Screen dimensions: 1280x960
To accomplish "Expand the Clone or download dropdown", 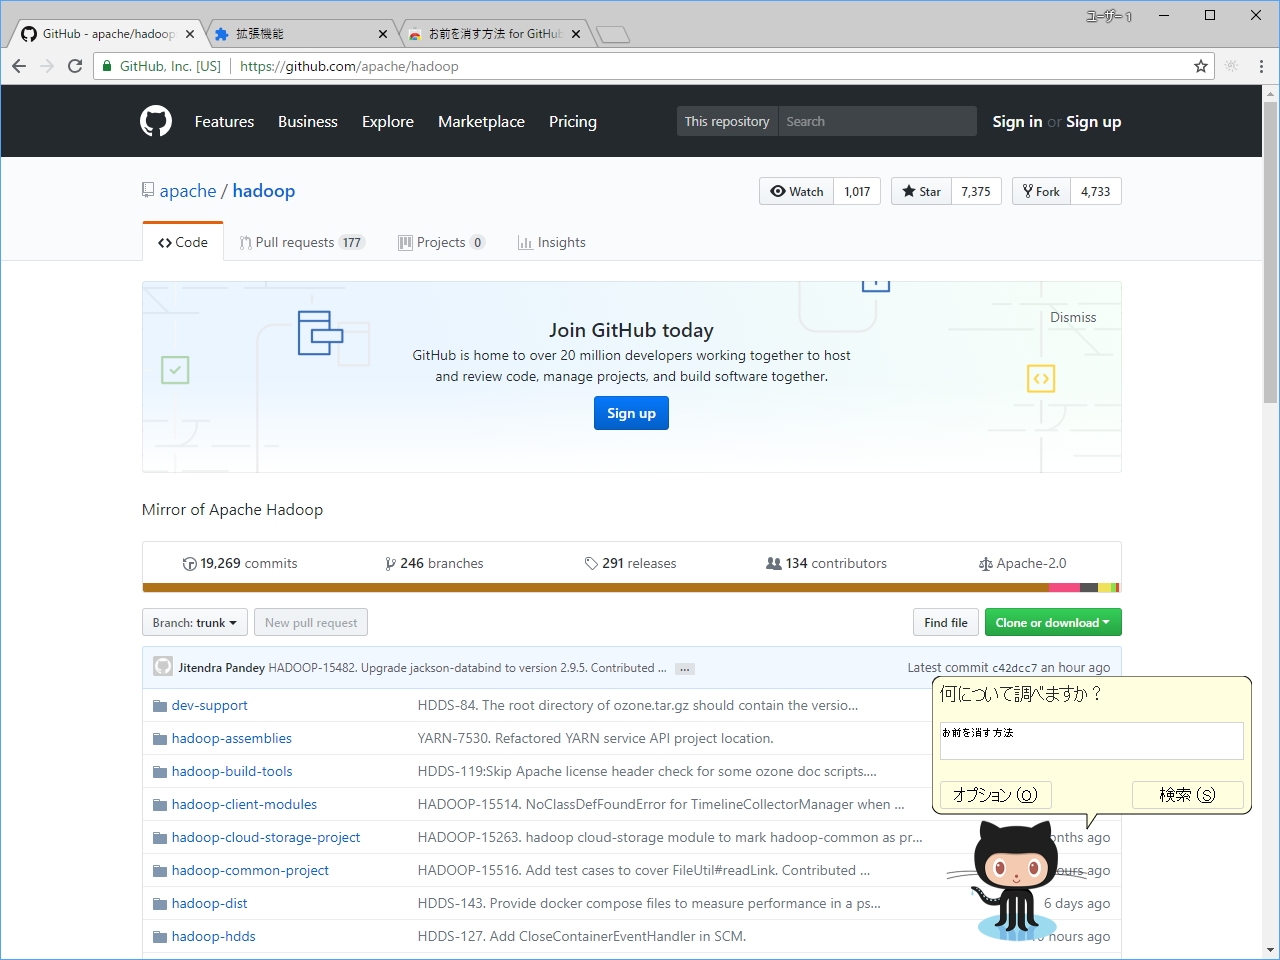I will 1053,622.
